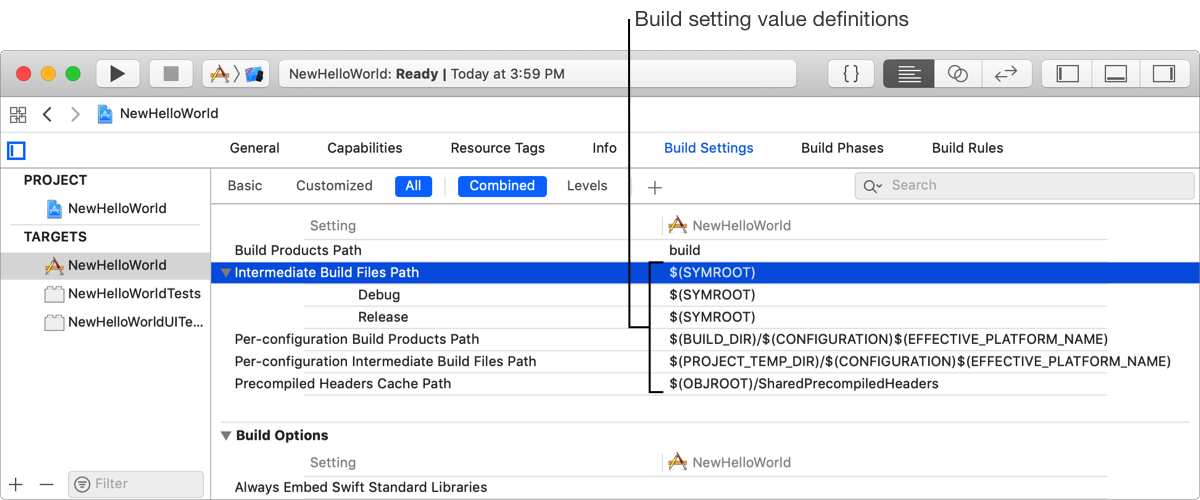Toggle the inspectors pane
The width and height of the screenshot is (1200, 500).
click(1164, 73)
